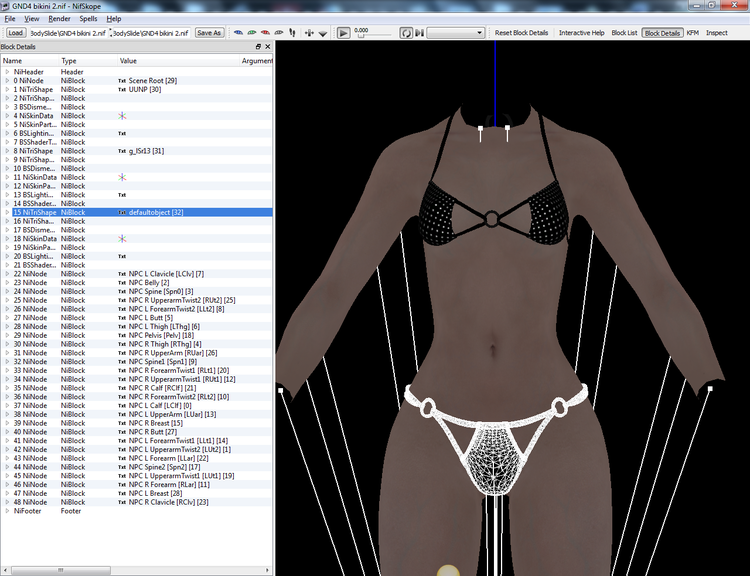750x576 pixels.
Task: Open the animation sequence dropdown
Action: [455, 33]
